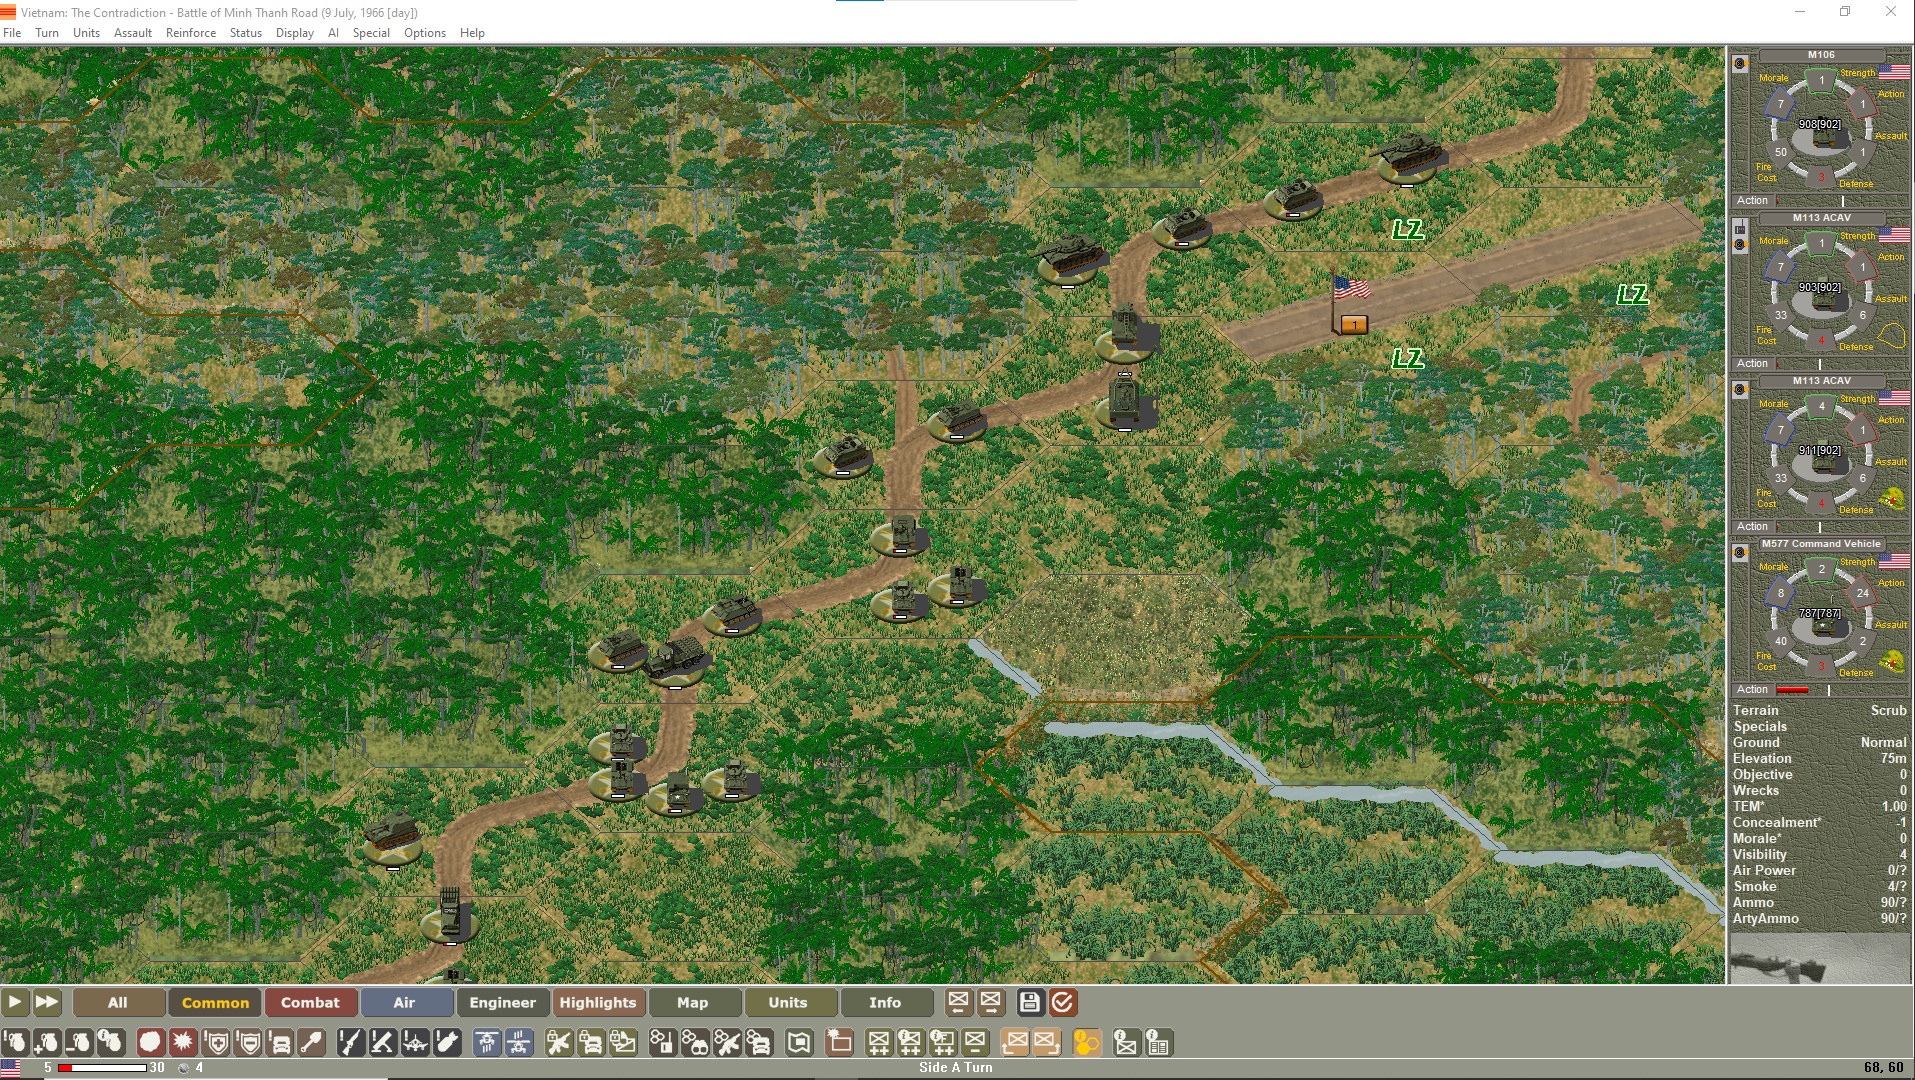
Task: Click the double-arrow fast-forward button
Action: [47, 1002]
